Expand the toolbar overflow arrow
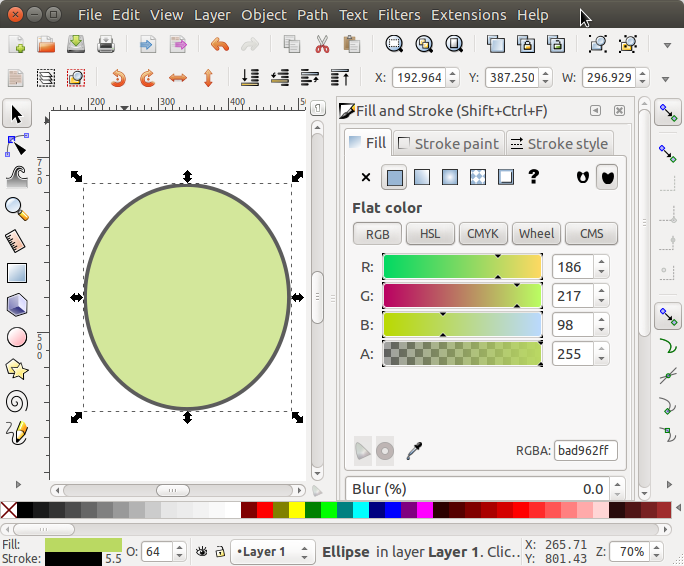The width and height of the screenshot is (684, 566). 667,45
